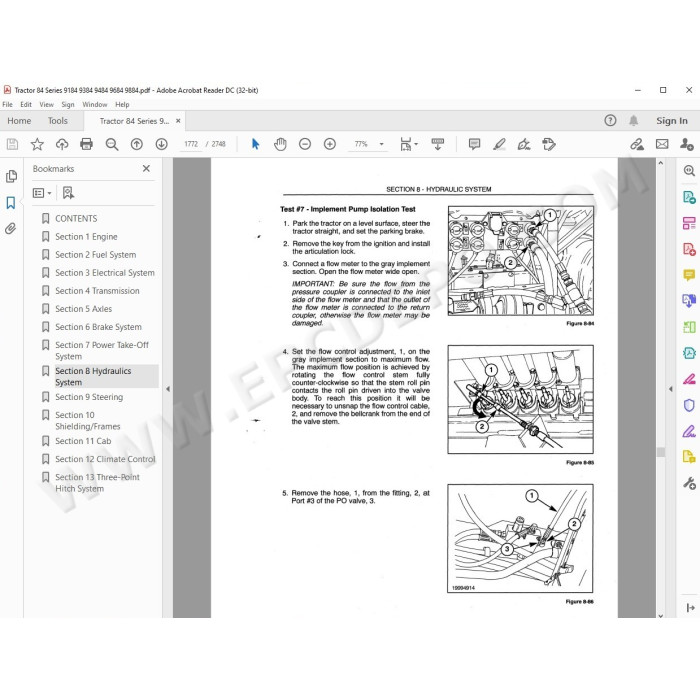
Task: Click the Zoom out minus icon
Action: coord(305,144)
